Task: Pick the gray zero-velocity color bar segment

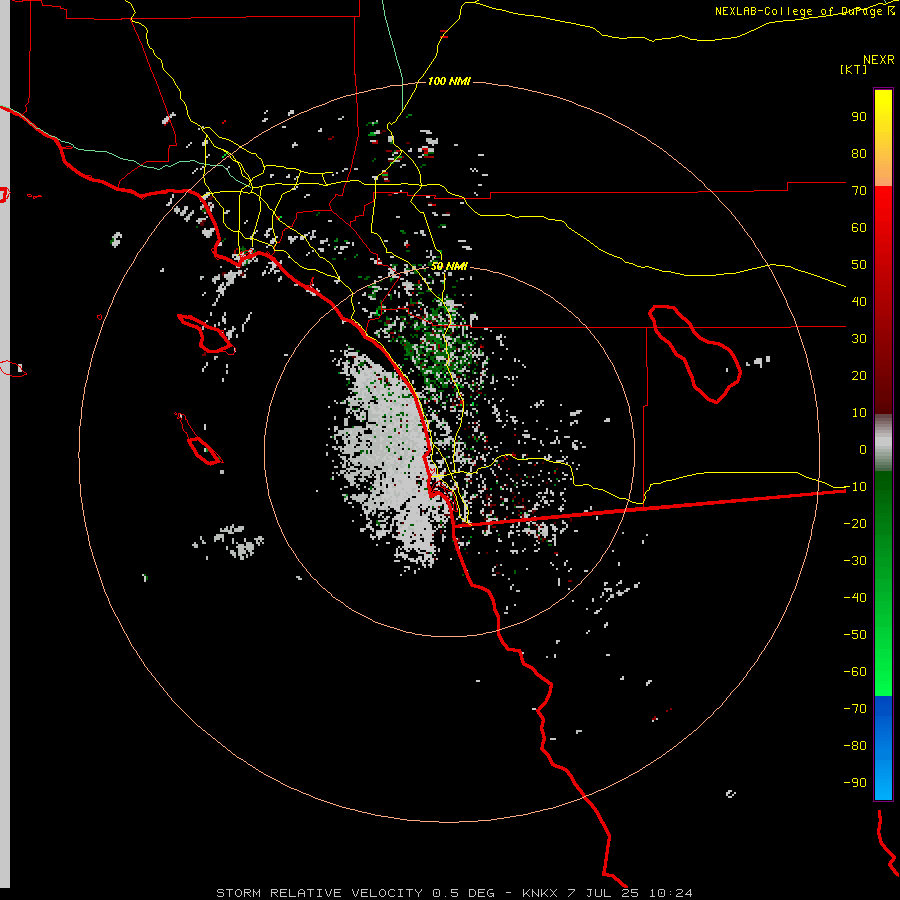Action: tap(883, 443)
